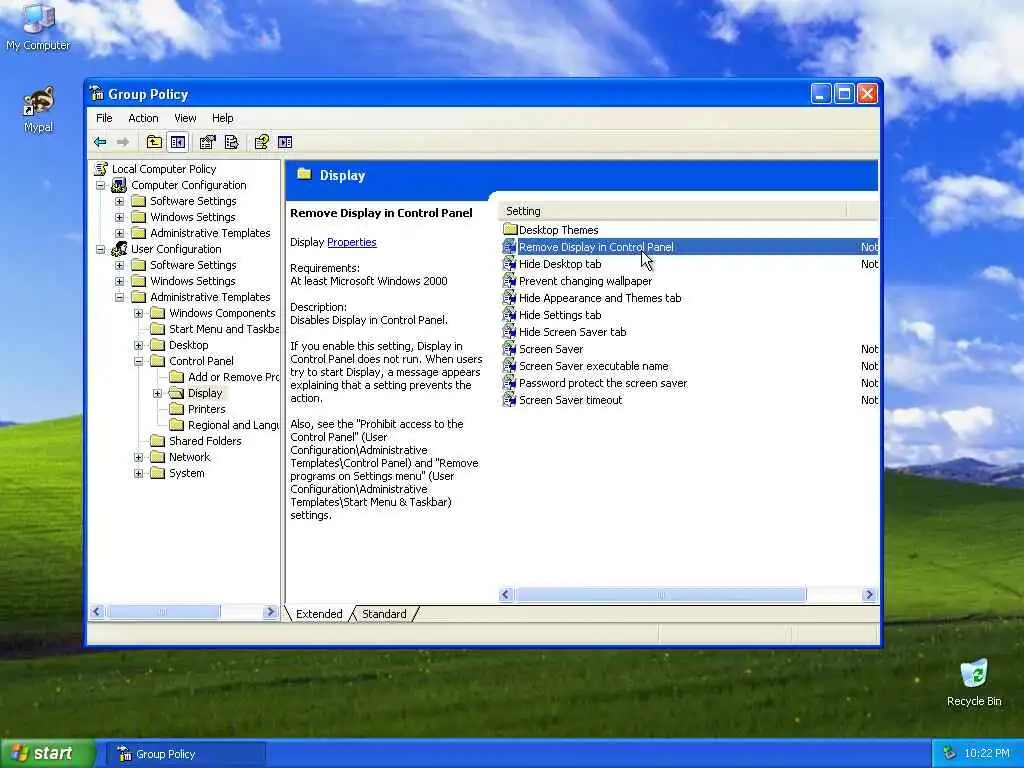
Task: Click the Forward arrow toolbar button
Action: tap(123, 142)
